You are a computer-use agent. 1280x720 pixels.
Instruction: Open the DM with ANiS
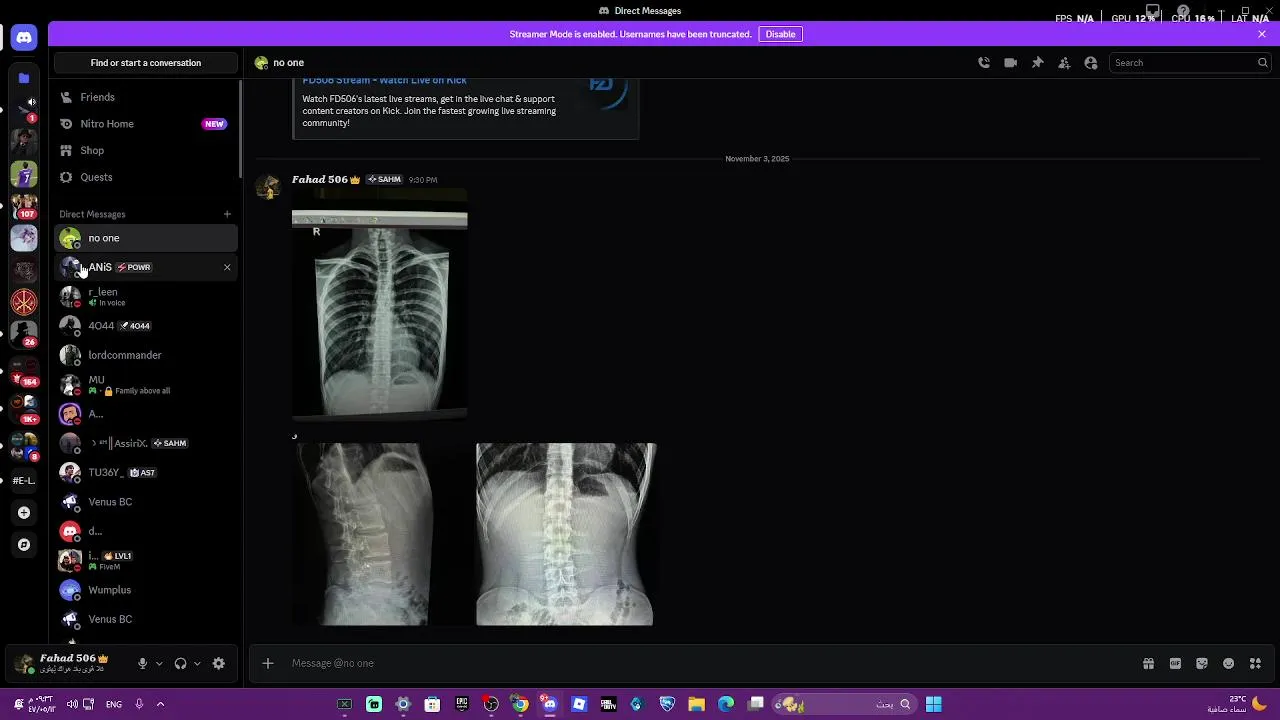(146, 267)
